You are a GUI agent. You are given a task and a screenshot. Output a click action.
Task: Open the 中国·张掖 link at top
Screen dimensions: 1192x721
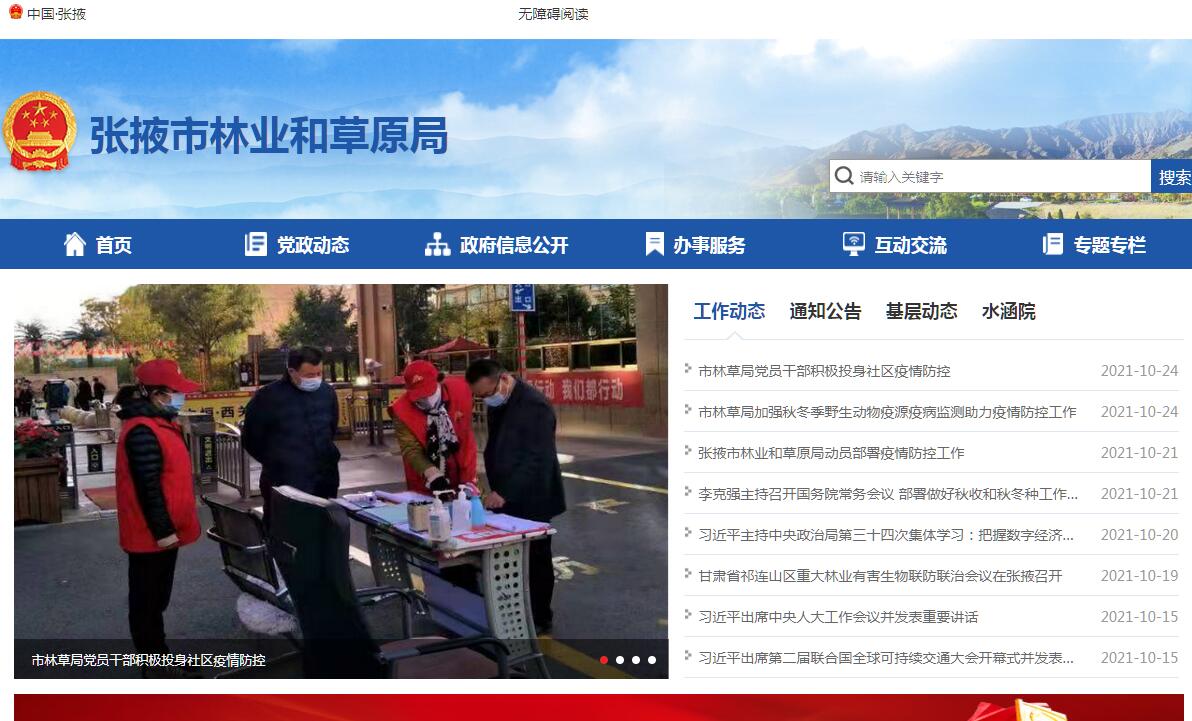coord(56,14)
